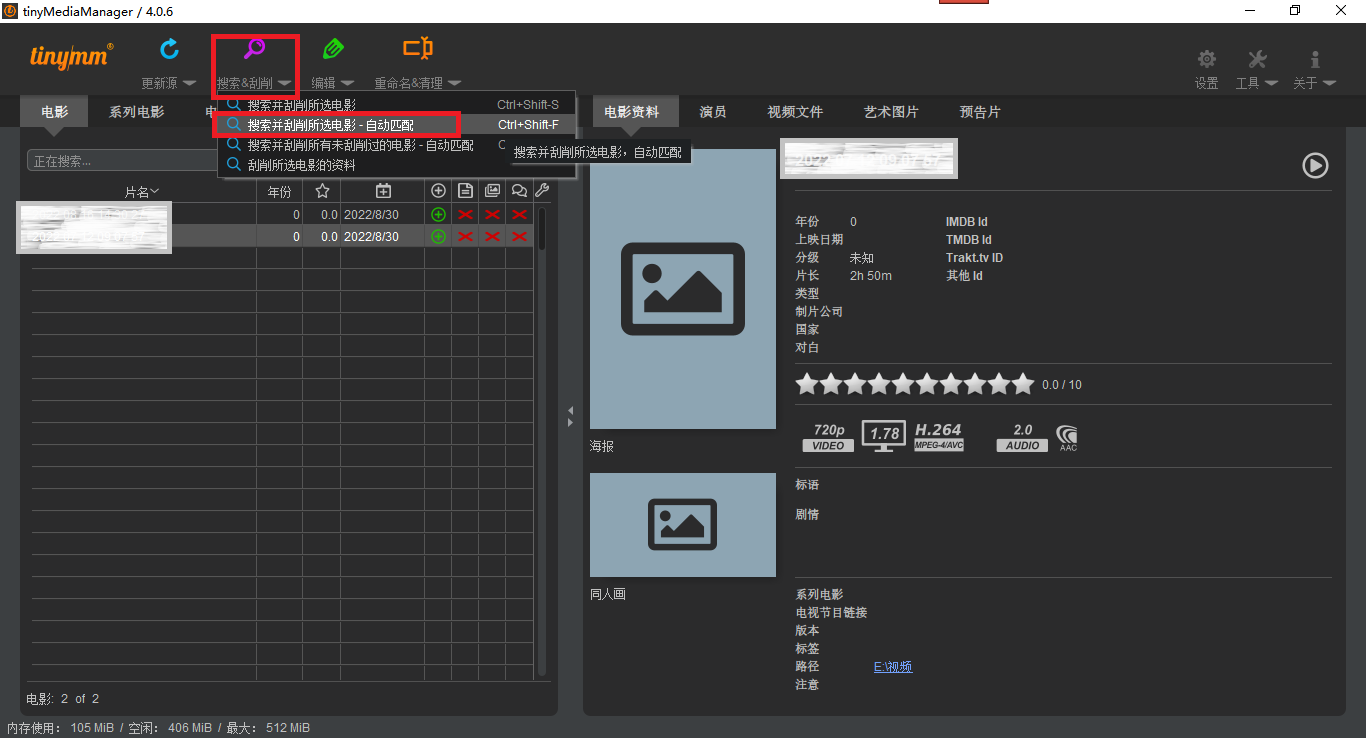The image size is (1366, 738).
Task: Click the NFO document column header icon
Action: point(465,190)
